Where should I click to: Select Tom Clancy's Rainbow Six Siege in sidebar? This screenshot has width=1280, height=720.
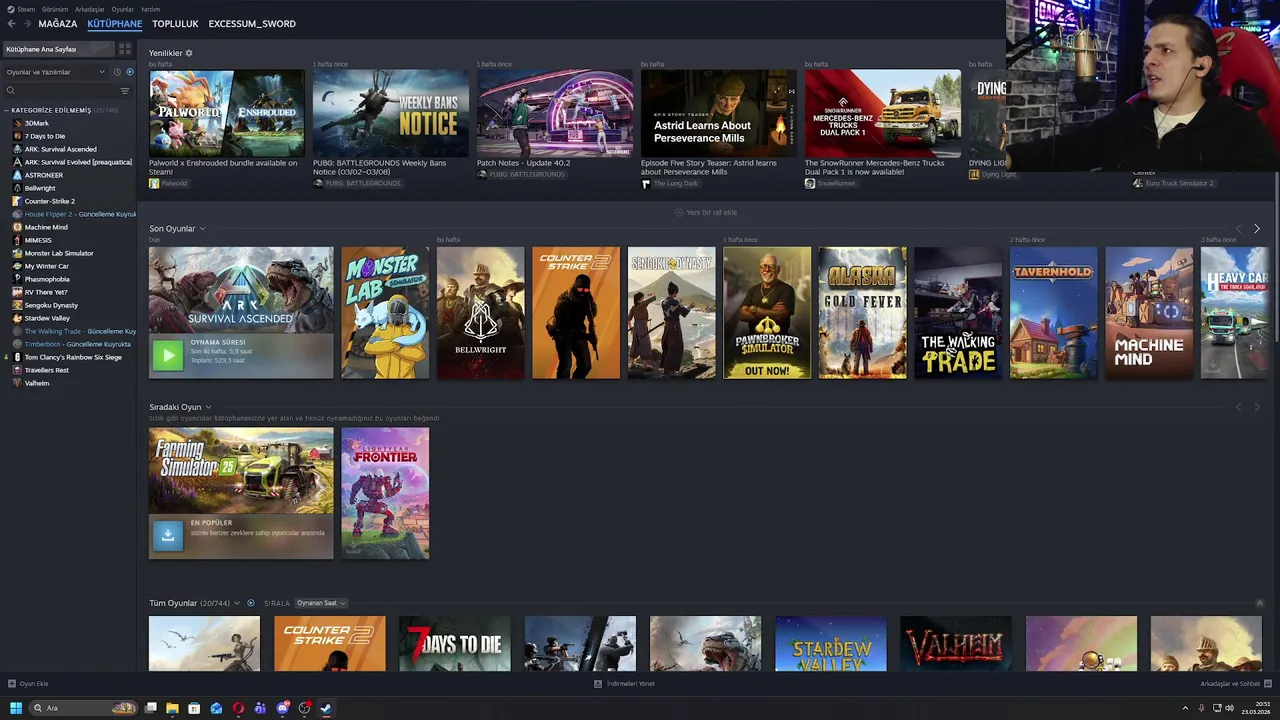(x=72, y=357)
